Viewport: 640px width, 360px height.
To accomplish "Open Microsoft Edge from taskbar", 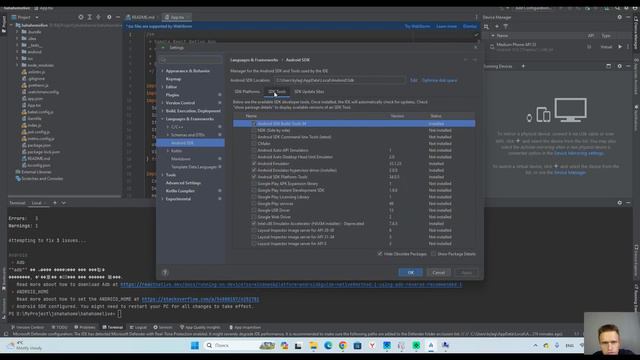I will pos(328,346).
